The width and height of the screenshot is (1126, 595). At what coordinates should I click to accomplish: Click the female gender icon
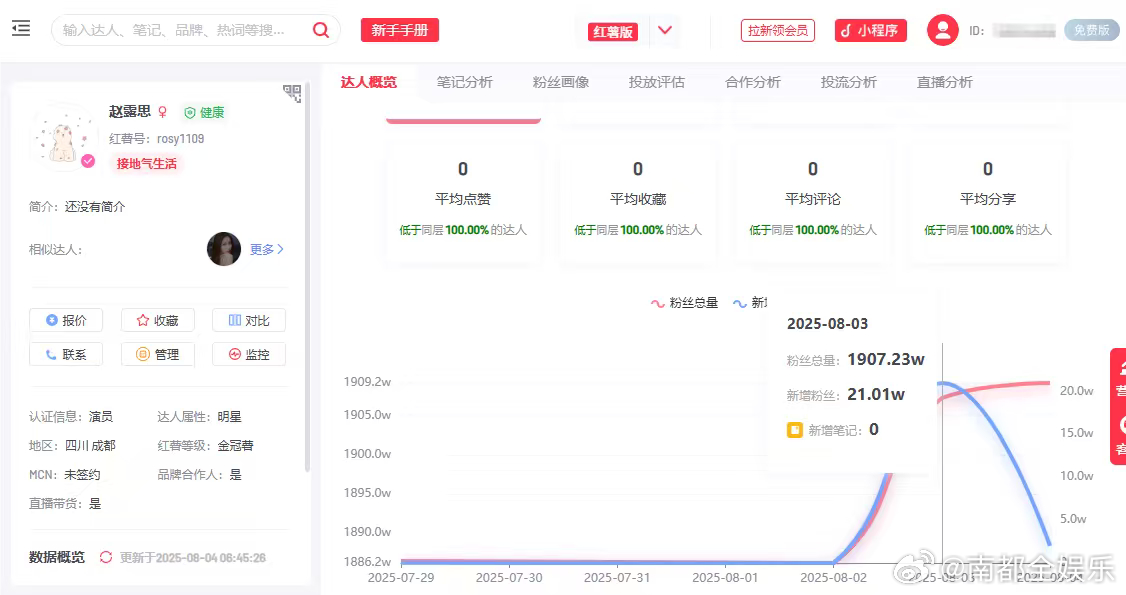coord(163,111)
